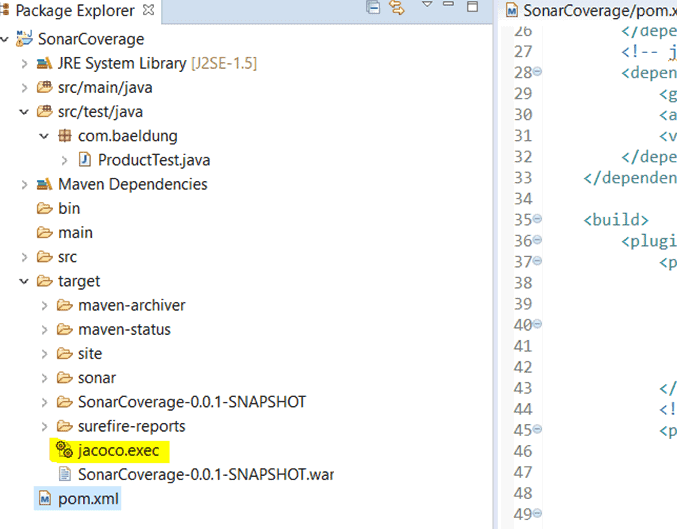This screenshot has height=529, width=677.
Task: Fold the build element at line 35
Action: tap(538, 219)
